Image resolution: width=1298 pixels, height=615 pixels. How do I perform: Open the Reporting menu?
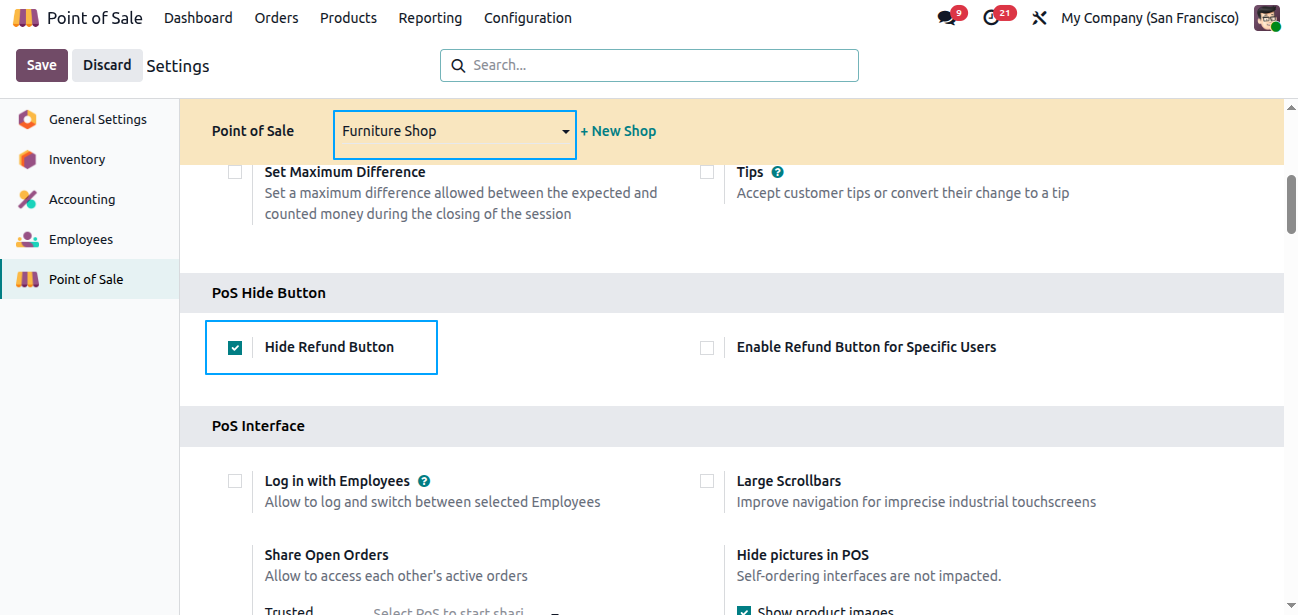430,18
